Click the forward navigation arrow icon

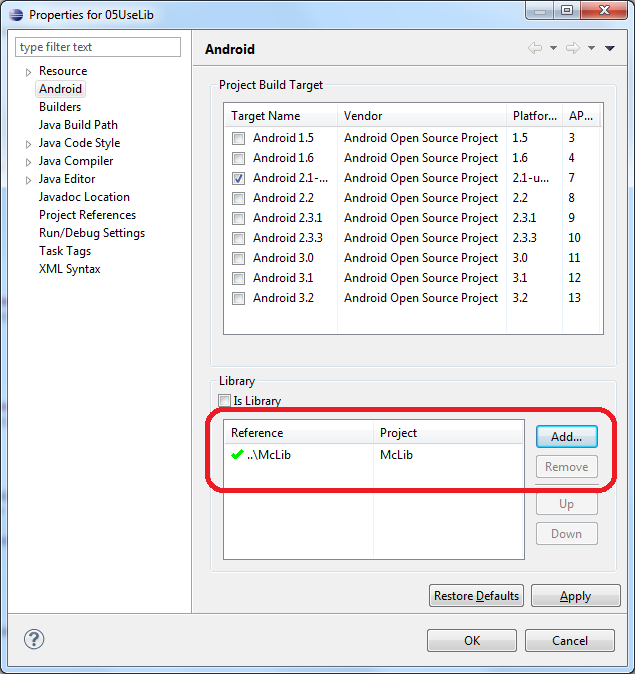pyautogui.click(x=573, y=48)
